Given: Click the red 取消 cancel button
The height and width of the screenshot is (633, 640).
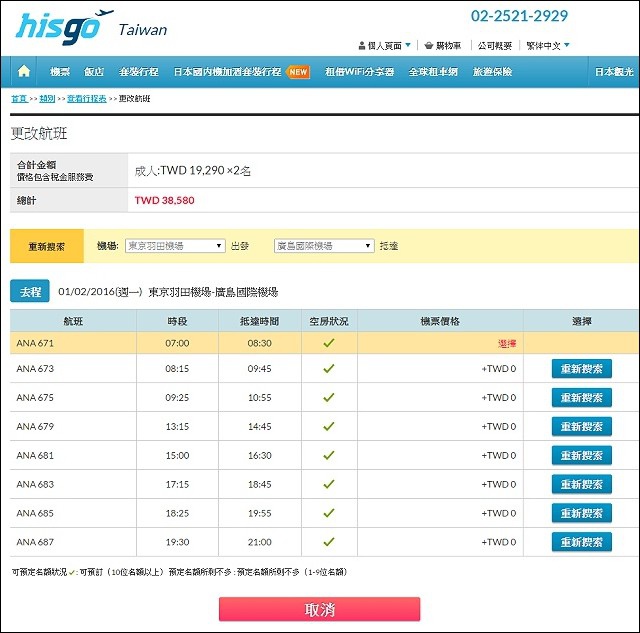Looking at the screenshot, I should pyautogui.click(x=320, y=609).
